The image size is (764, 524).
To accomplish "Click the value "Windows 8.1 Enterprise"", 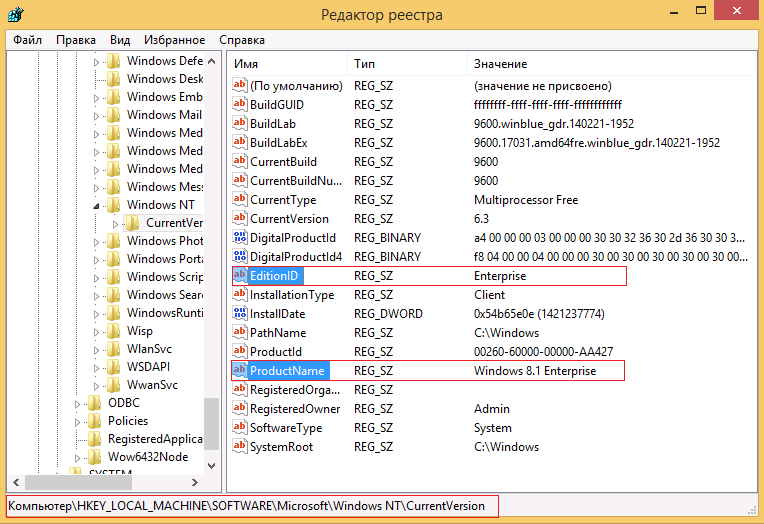I will click(535, 371).
